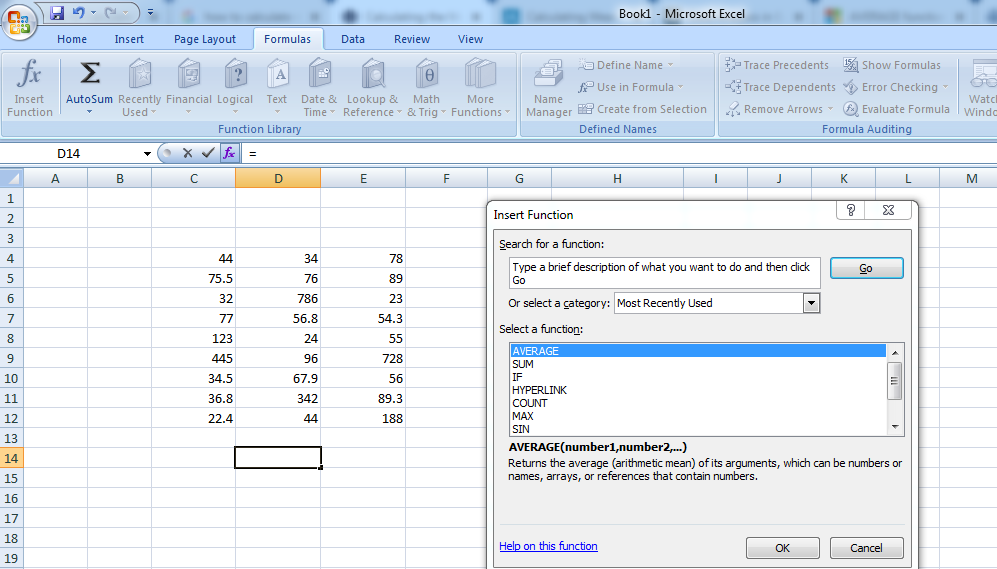Click the AutoSum sigma icon
Viewport: 997px width, 569px height.
point(89,74)
